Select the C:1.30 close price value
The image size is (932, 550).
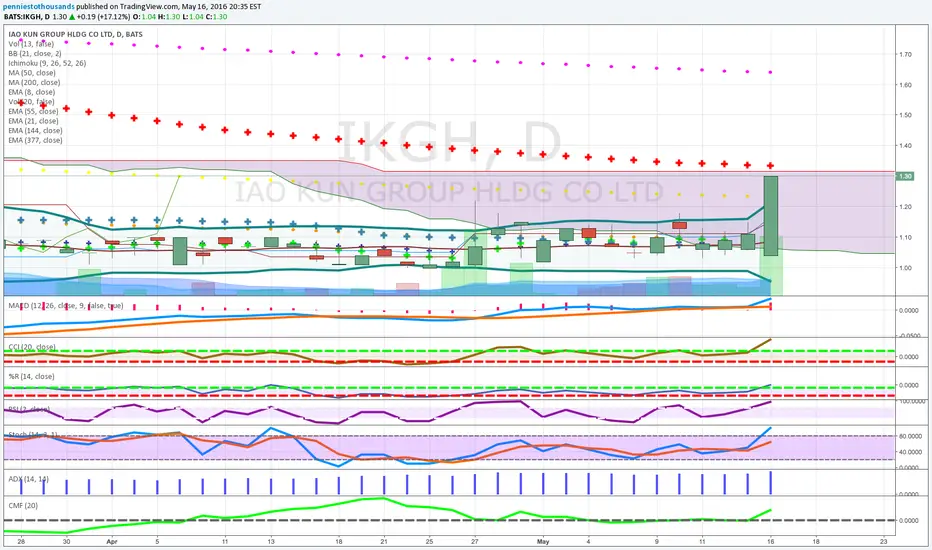pos(216,17)
